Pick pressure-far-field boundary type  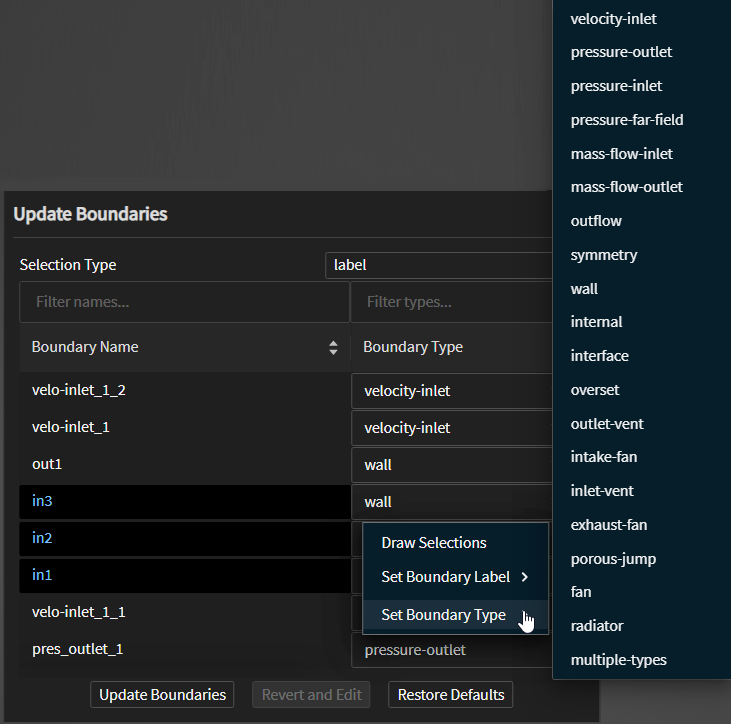pyautogui.click(x=627, y=120)
